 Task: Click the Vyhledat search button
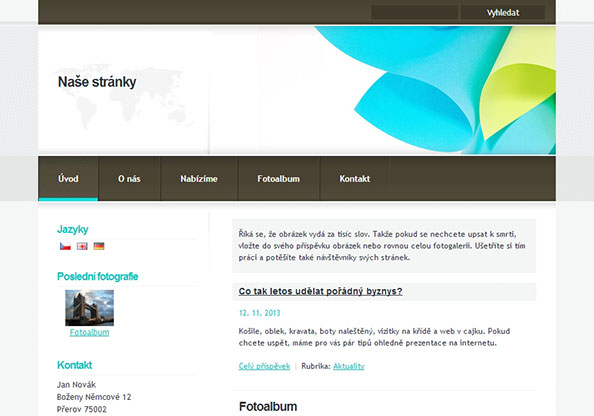503,13
